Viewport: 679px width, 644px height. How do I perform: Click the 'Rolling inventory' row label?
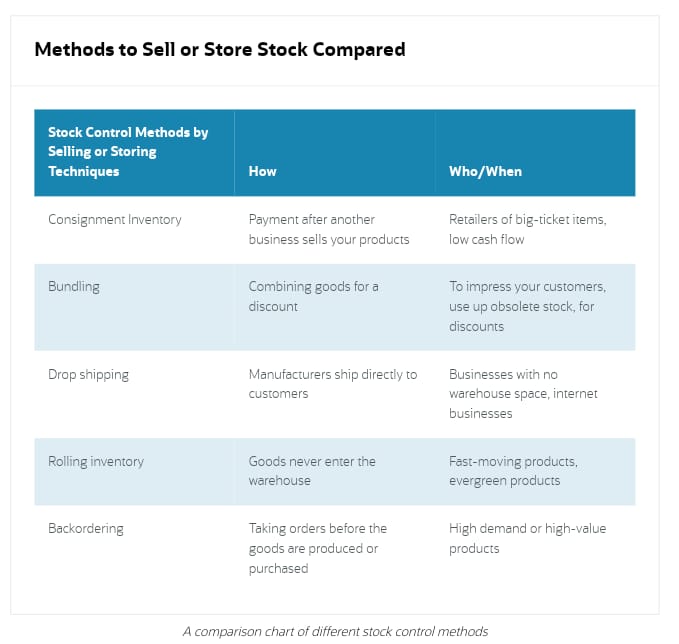(96, 462)
